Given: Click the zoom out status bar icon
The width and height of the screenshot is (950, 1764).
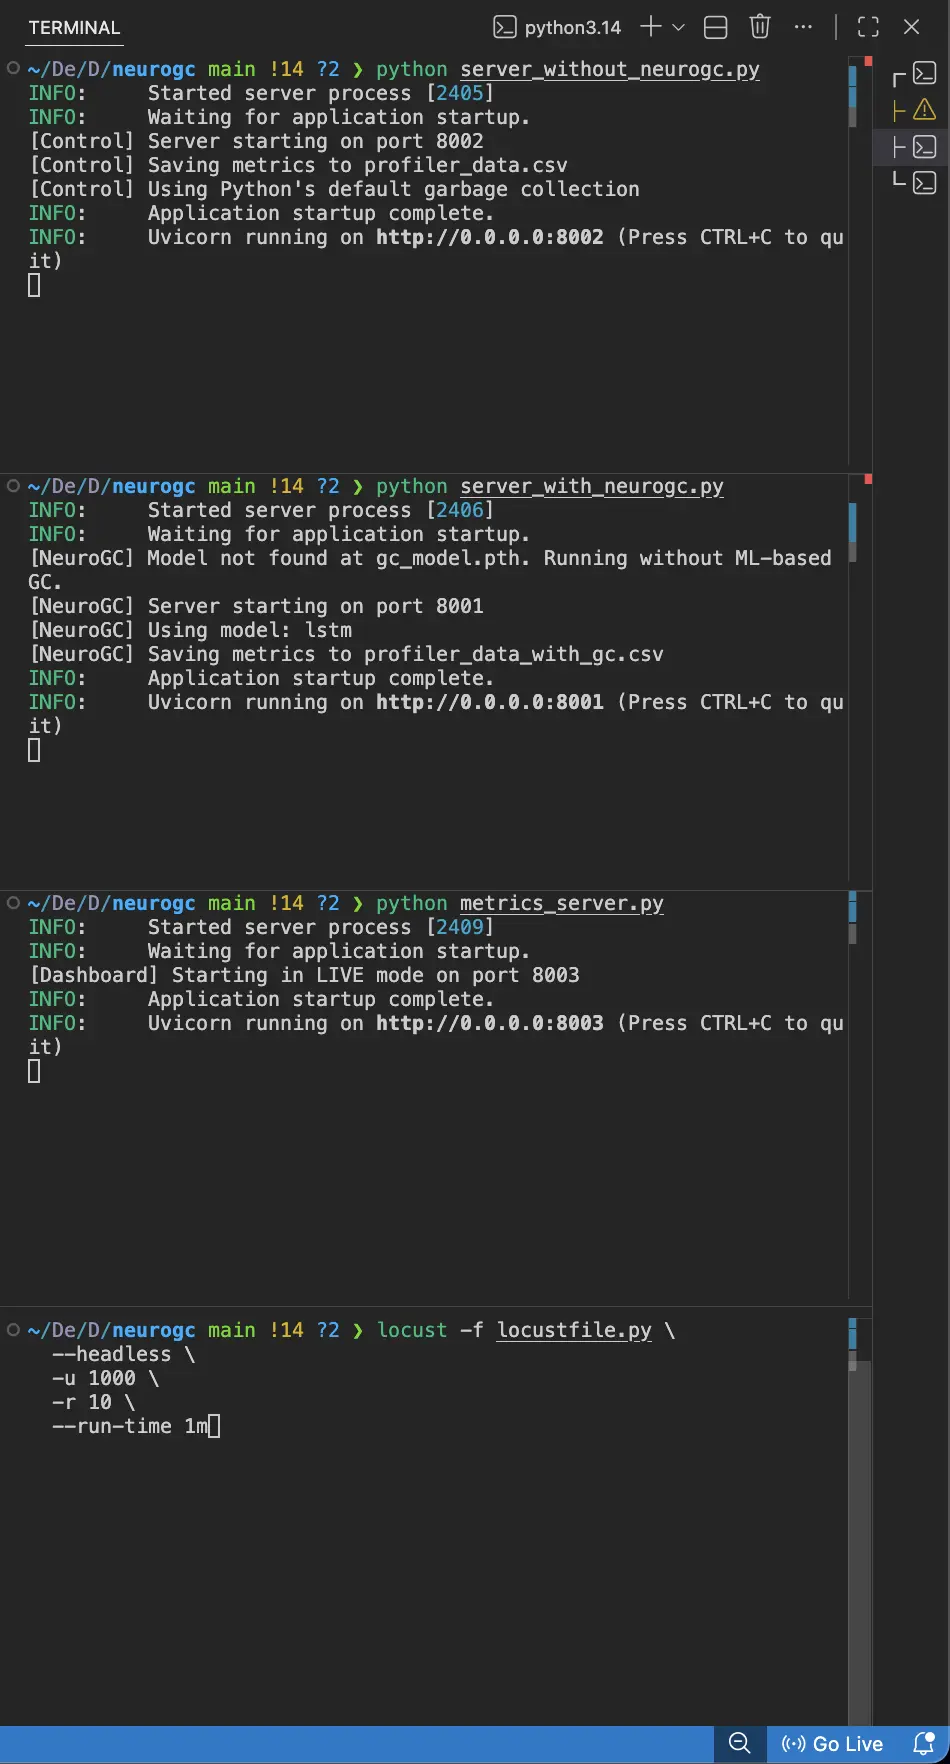Looking at the screenshot, I should click(740, 1743).
